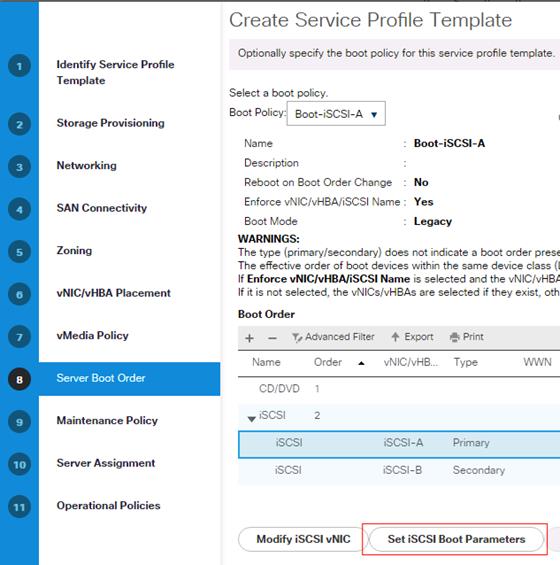This screenshot has width=560, height=565.
Task: Open vNIC/vHBA Placement step
Action: [114, 293]
